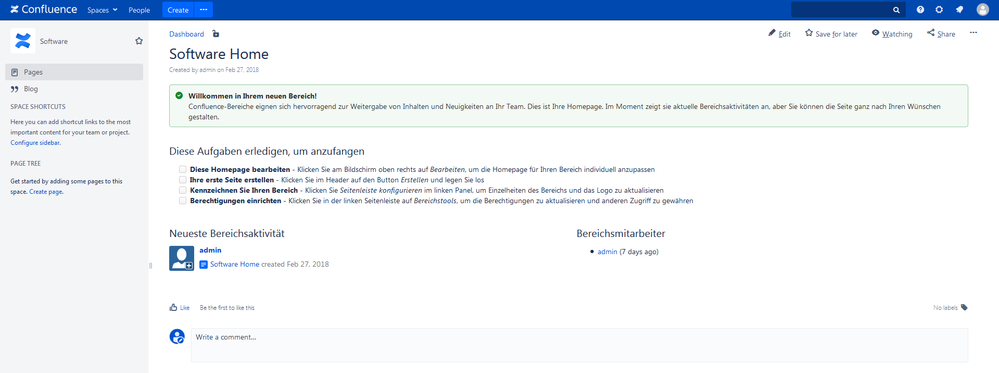Click the 'PAGE TREE' sidebar heading
This screenshot has height=373, width=999.
click(25, 164)
